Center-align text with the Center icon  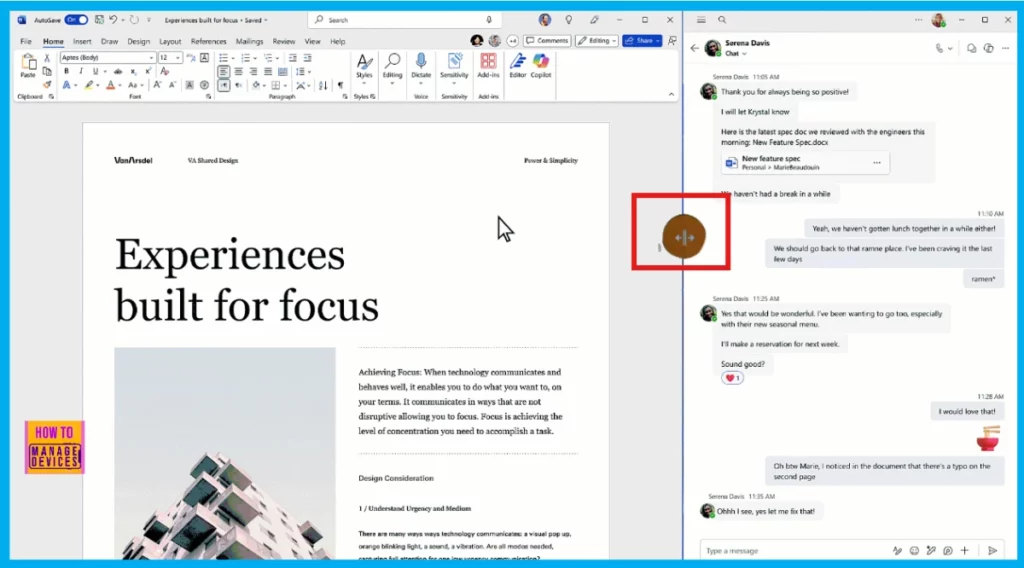click(x=238, y=72)
